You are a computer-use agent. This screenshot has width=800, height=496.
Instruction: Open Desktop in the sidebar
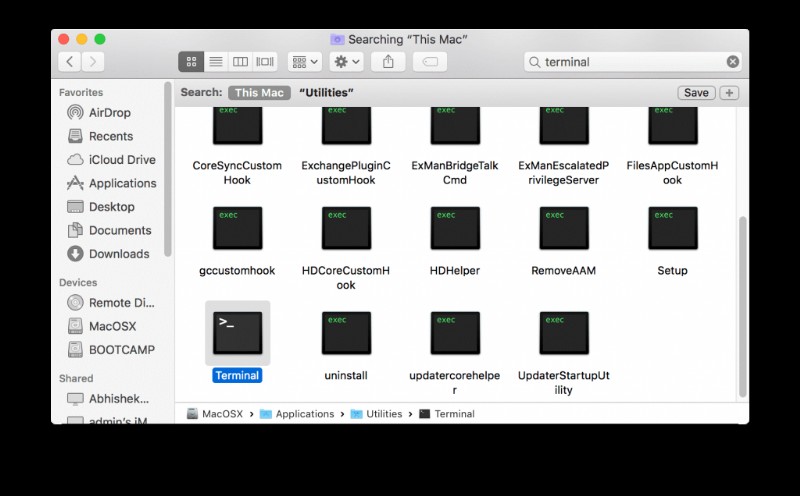(x=101, y=207)
